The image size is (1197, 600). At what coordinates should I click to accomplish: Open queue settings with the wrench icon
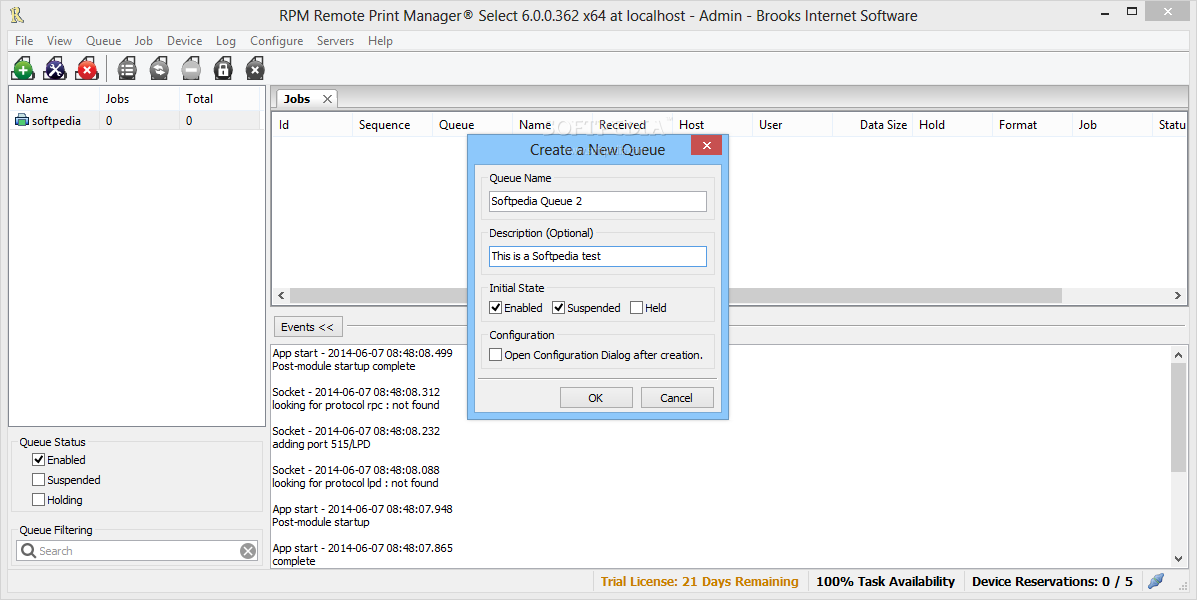click(55, 69)
